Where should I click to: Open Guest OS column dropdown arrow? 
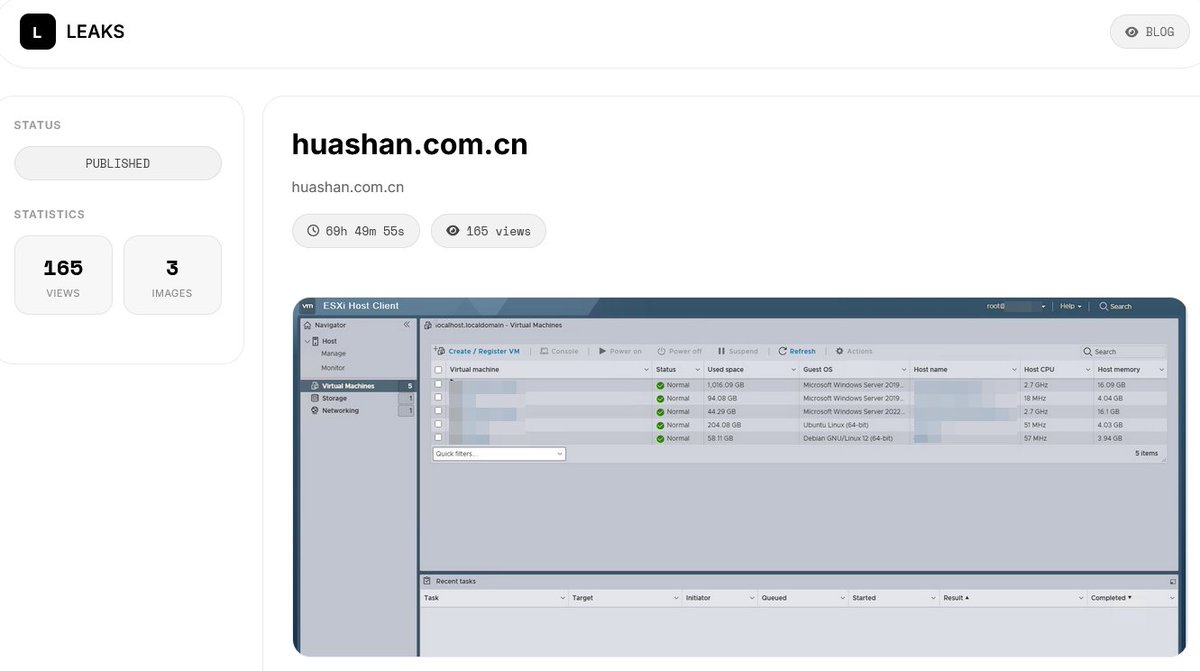(x=904, y=370)
